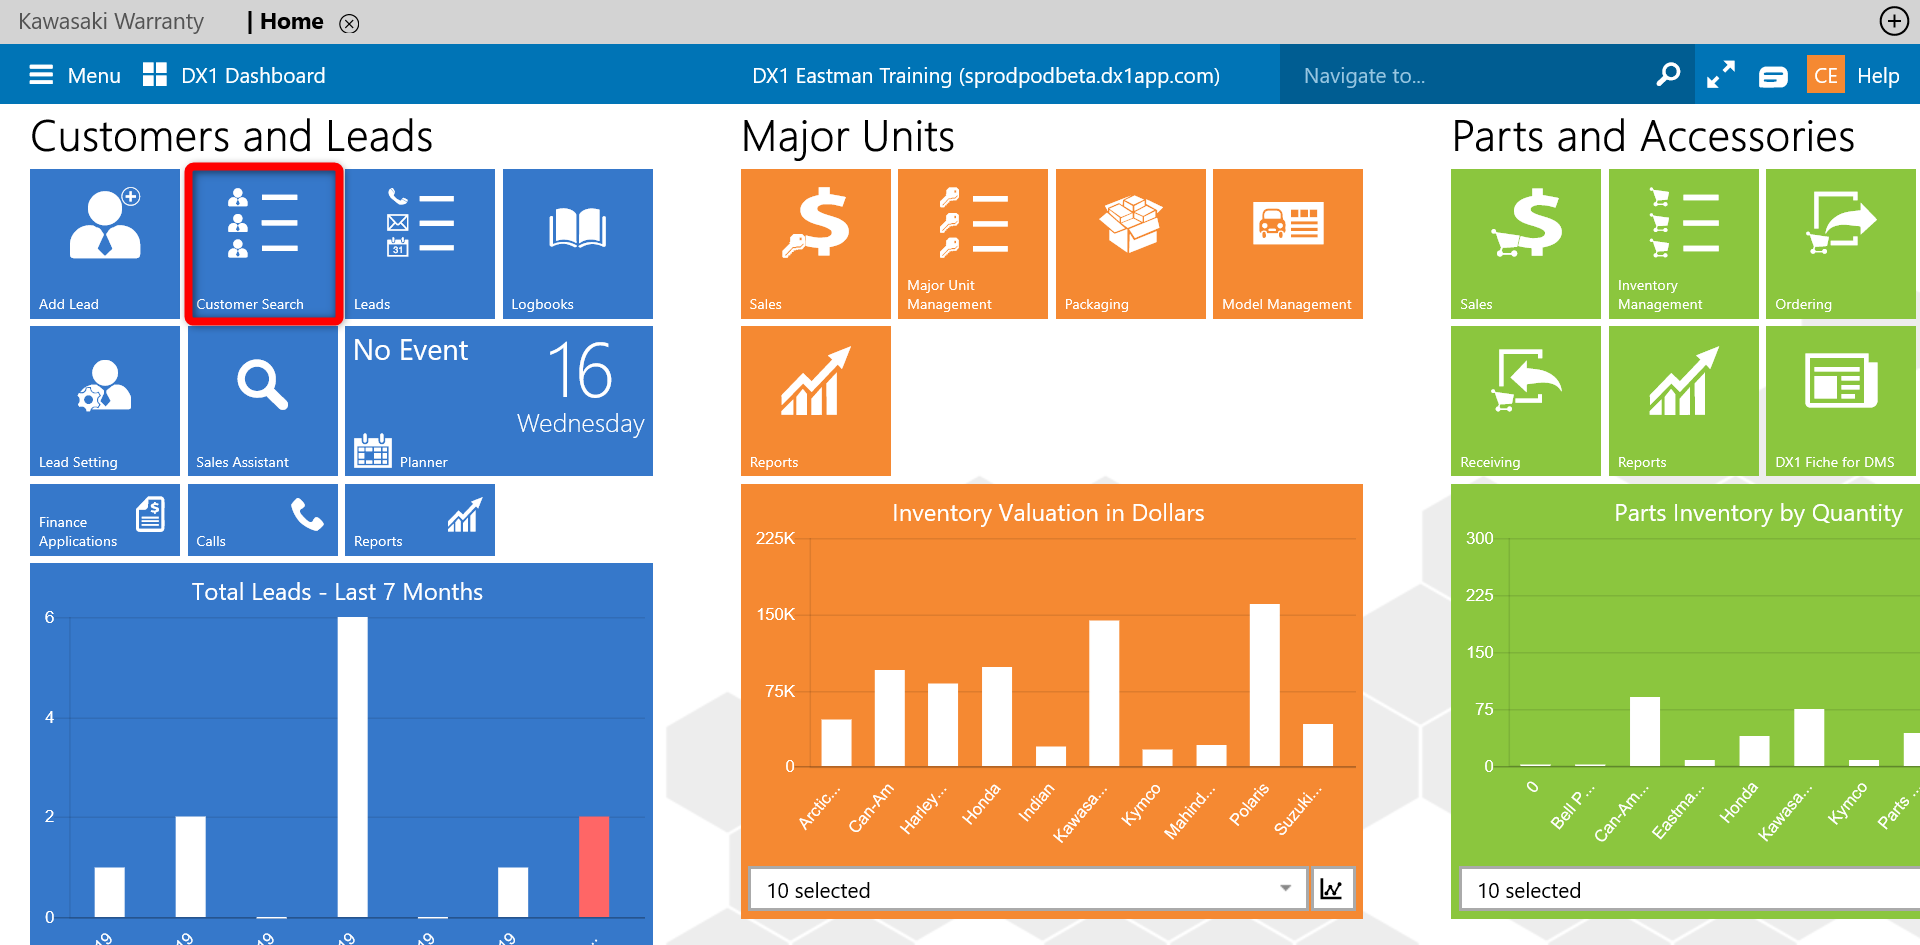Open the Leads tile
Viewport: 1920px width, 945px height.
420,244
